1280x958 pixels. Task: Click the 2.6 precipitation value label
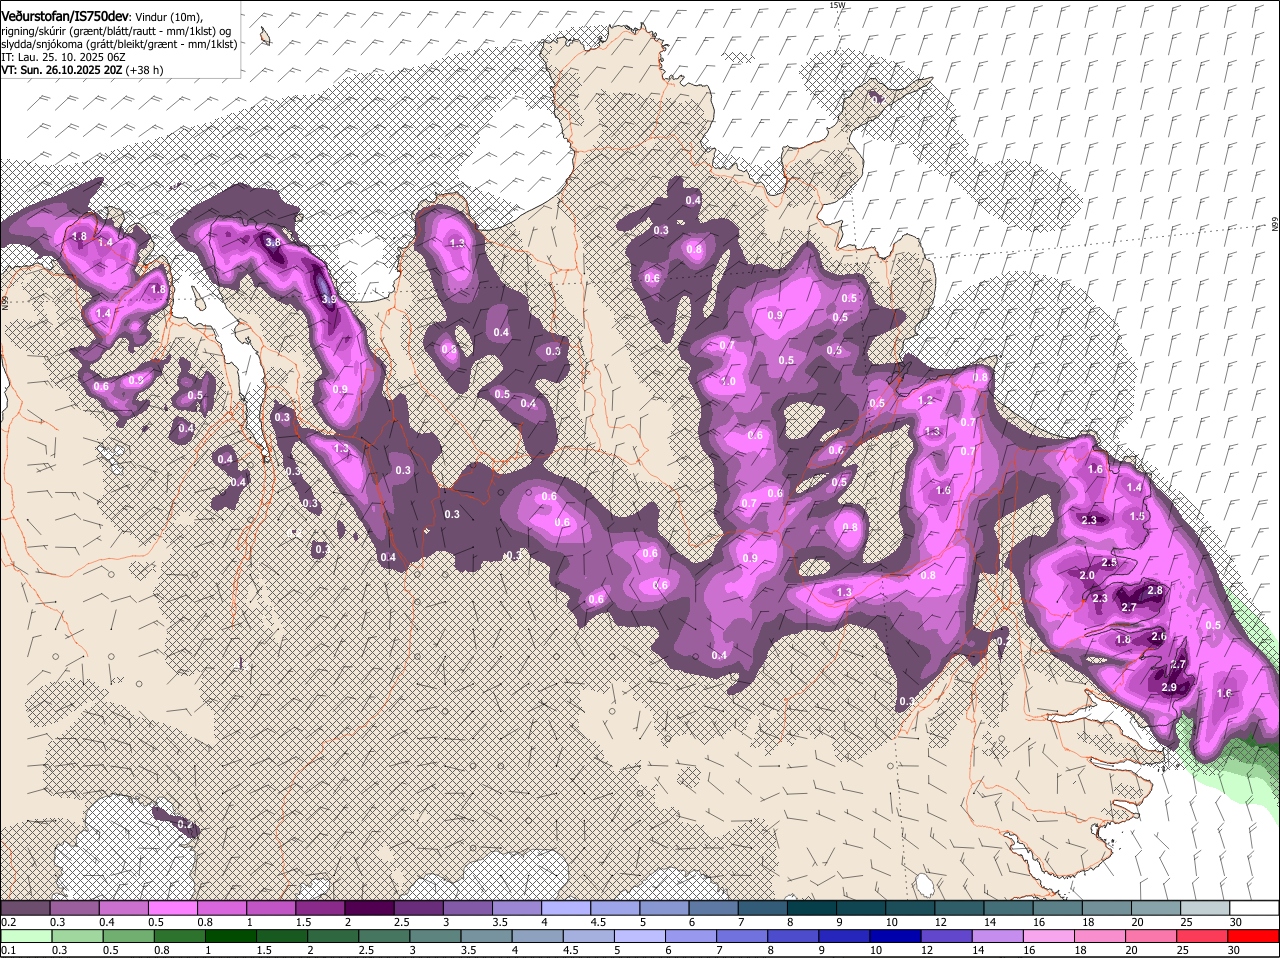click(x=1159, y=636)
